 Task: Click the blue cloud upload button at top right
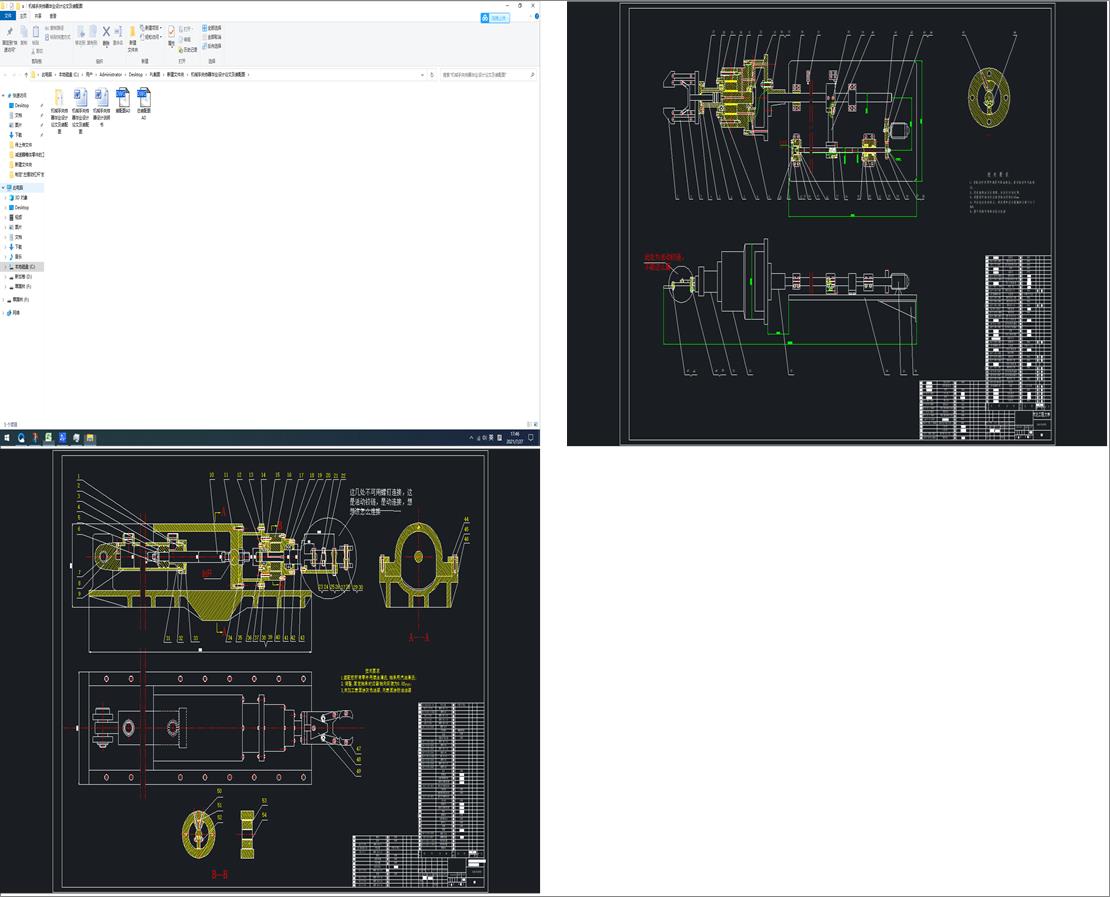[x=494, y=17]
